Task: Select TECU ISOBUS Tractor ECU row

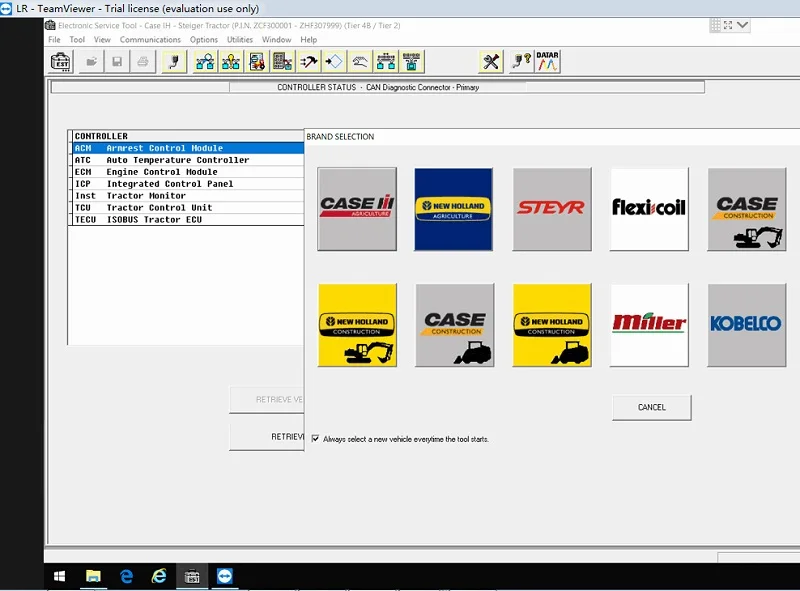Action: pyautogui.click(x=188, y=219)
